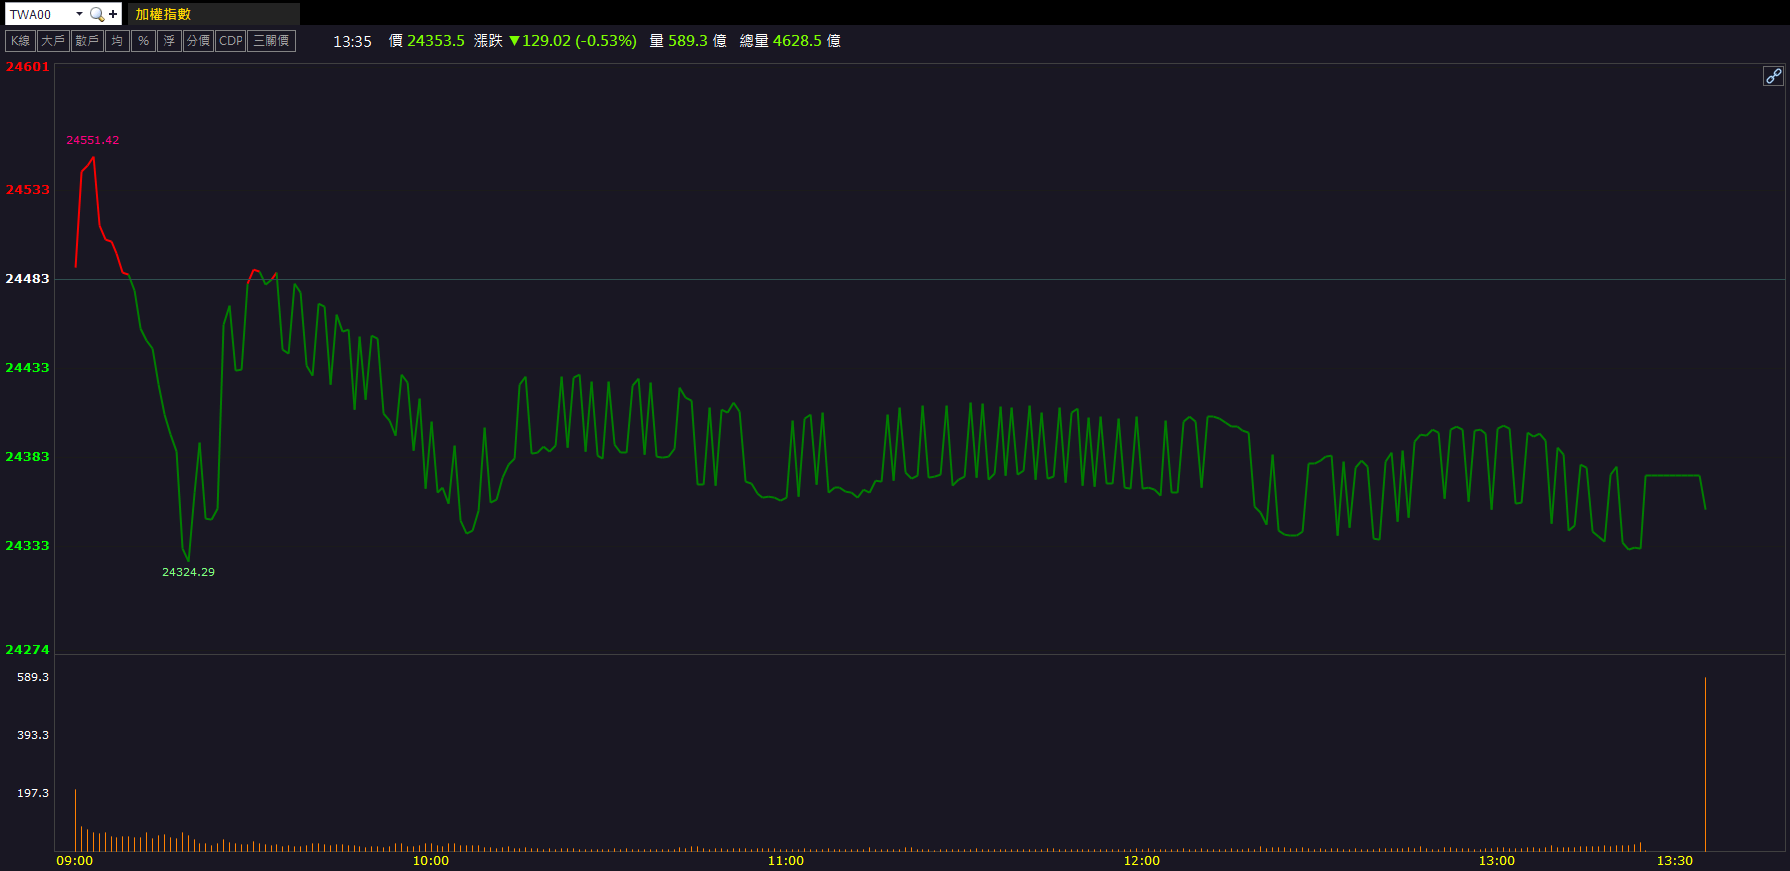This screenshot has width=1790, height=871.
Task: Click into the TWA00 symbol input field
Action: click(x=38, y=14)
